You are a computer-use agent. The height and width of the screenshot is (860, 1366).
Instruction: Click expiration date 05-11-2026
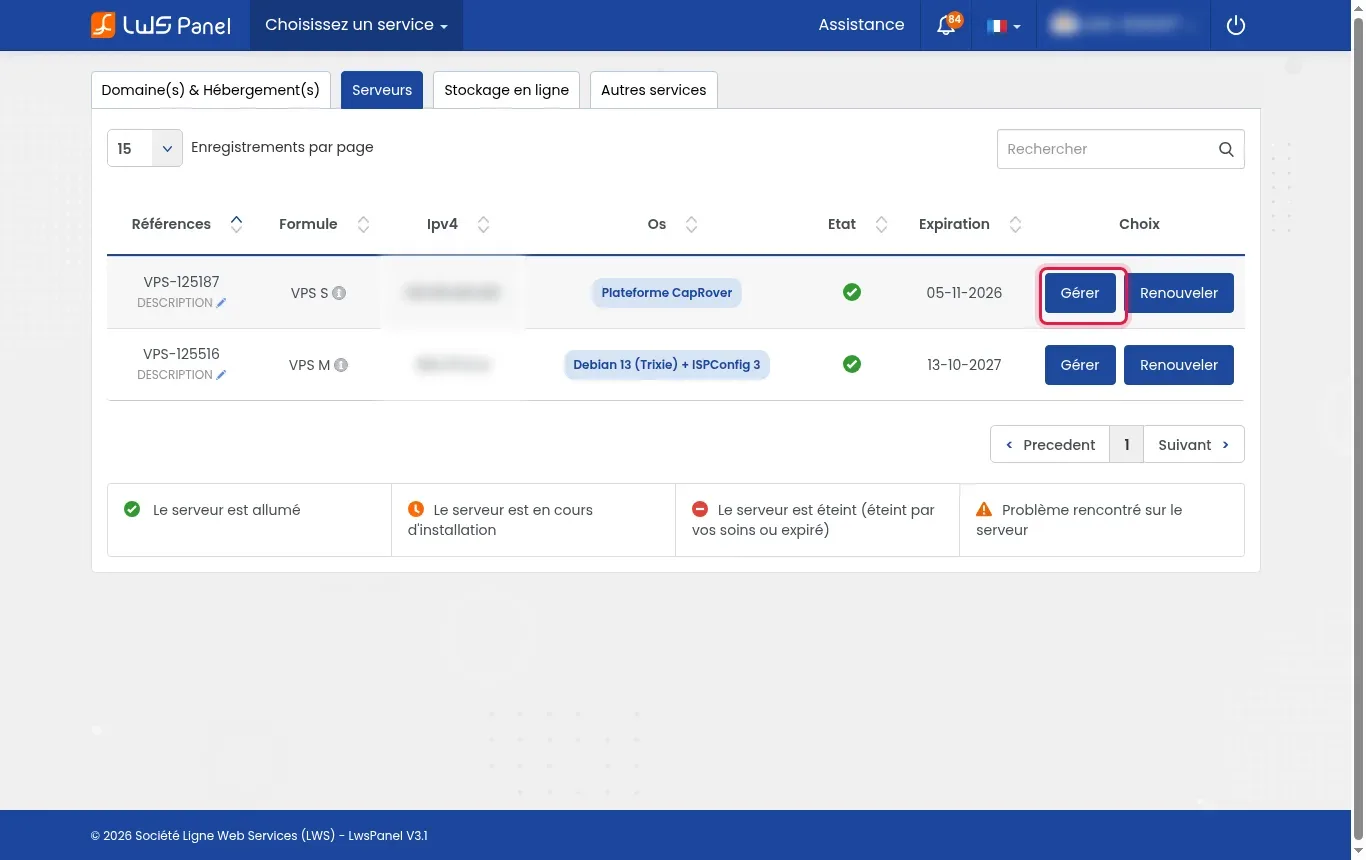pos(964,293)
